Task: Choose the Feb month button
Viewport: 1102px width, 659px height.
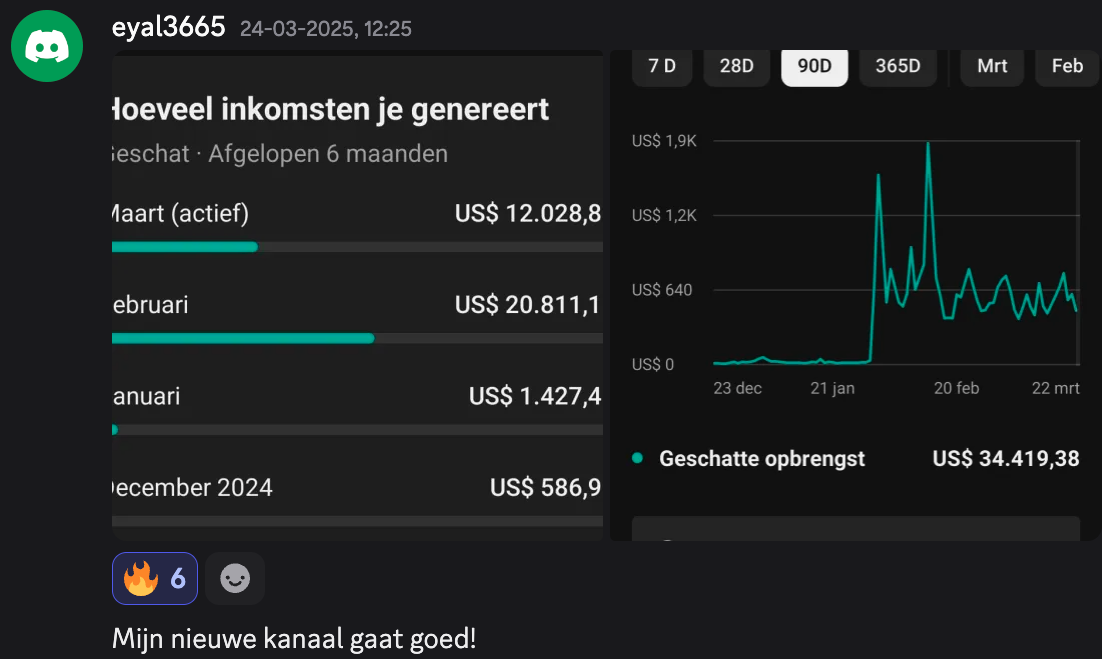Action: click(x=1067, y=66)
